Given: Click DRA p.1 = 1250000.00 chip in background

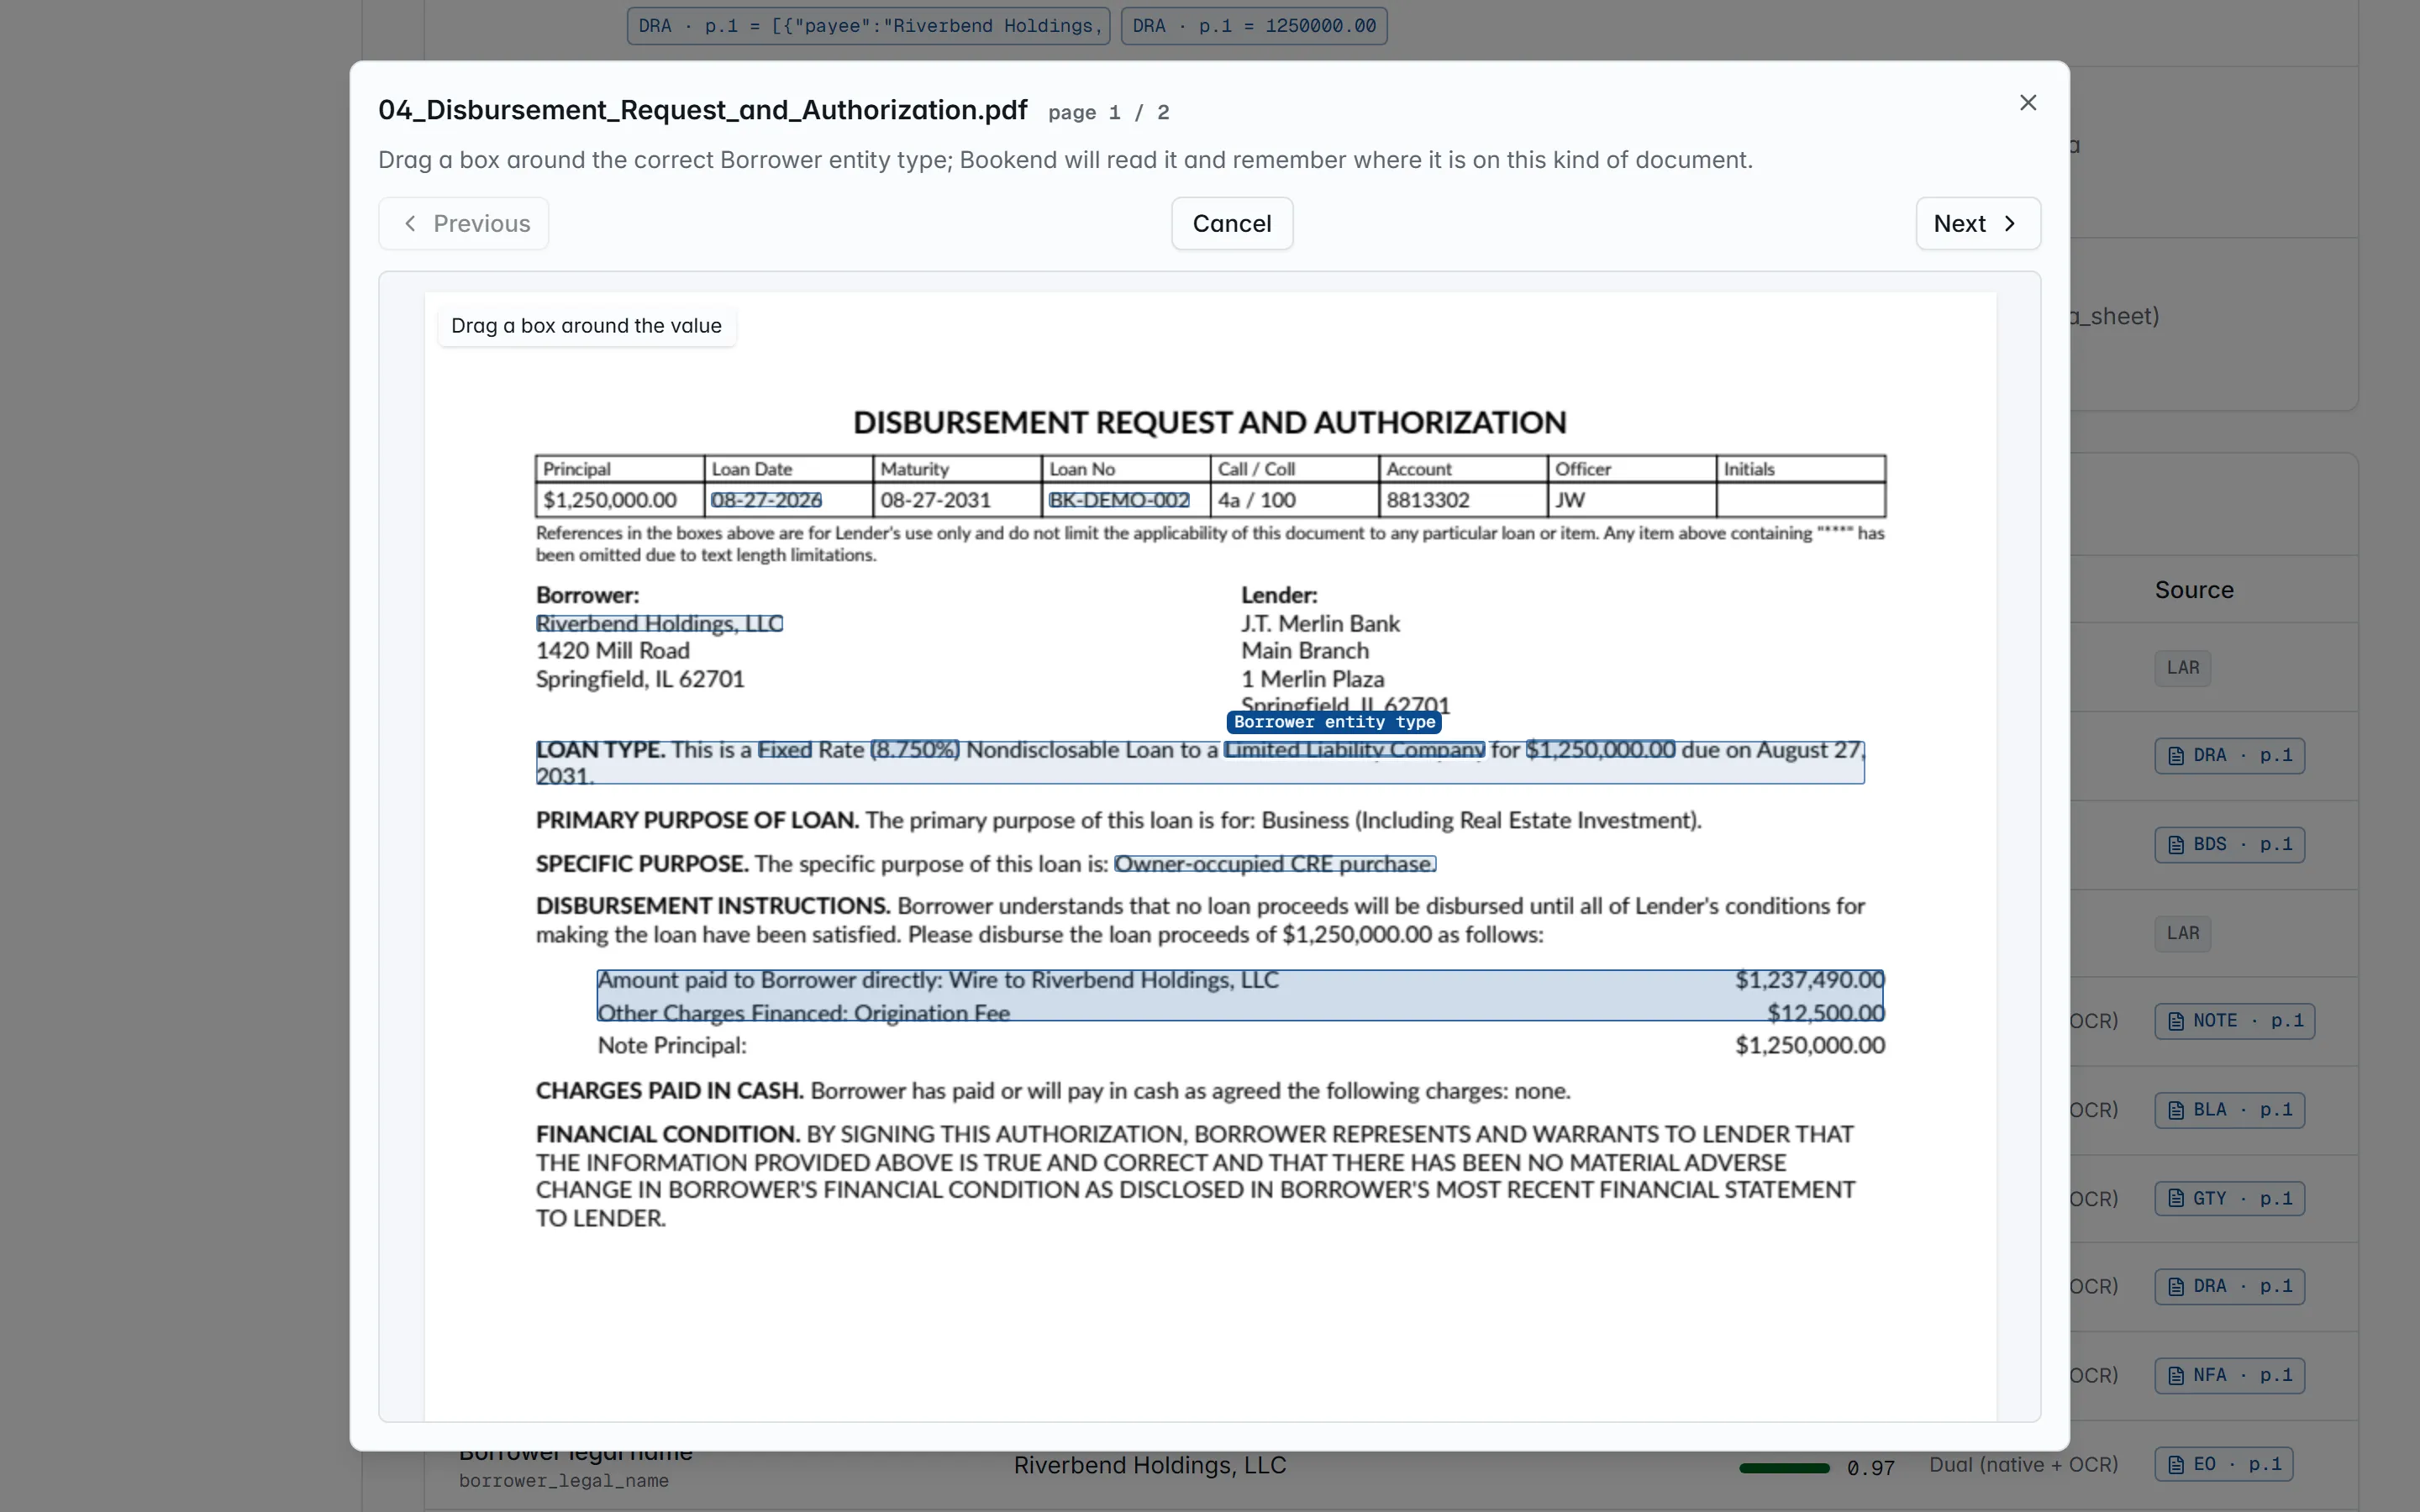Looking at the screenshot, I should (1254, 26).
